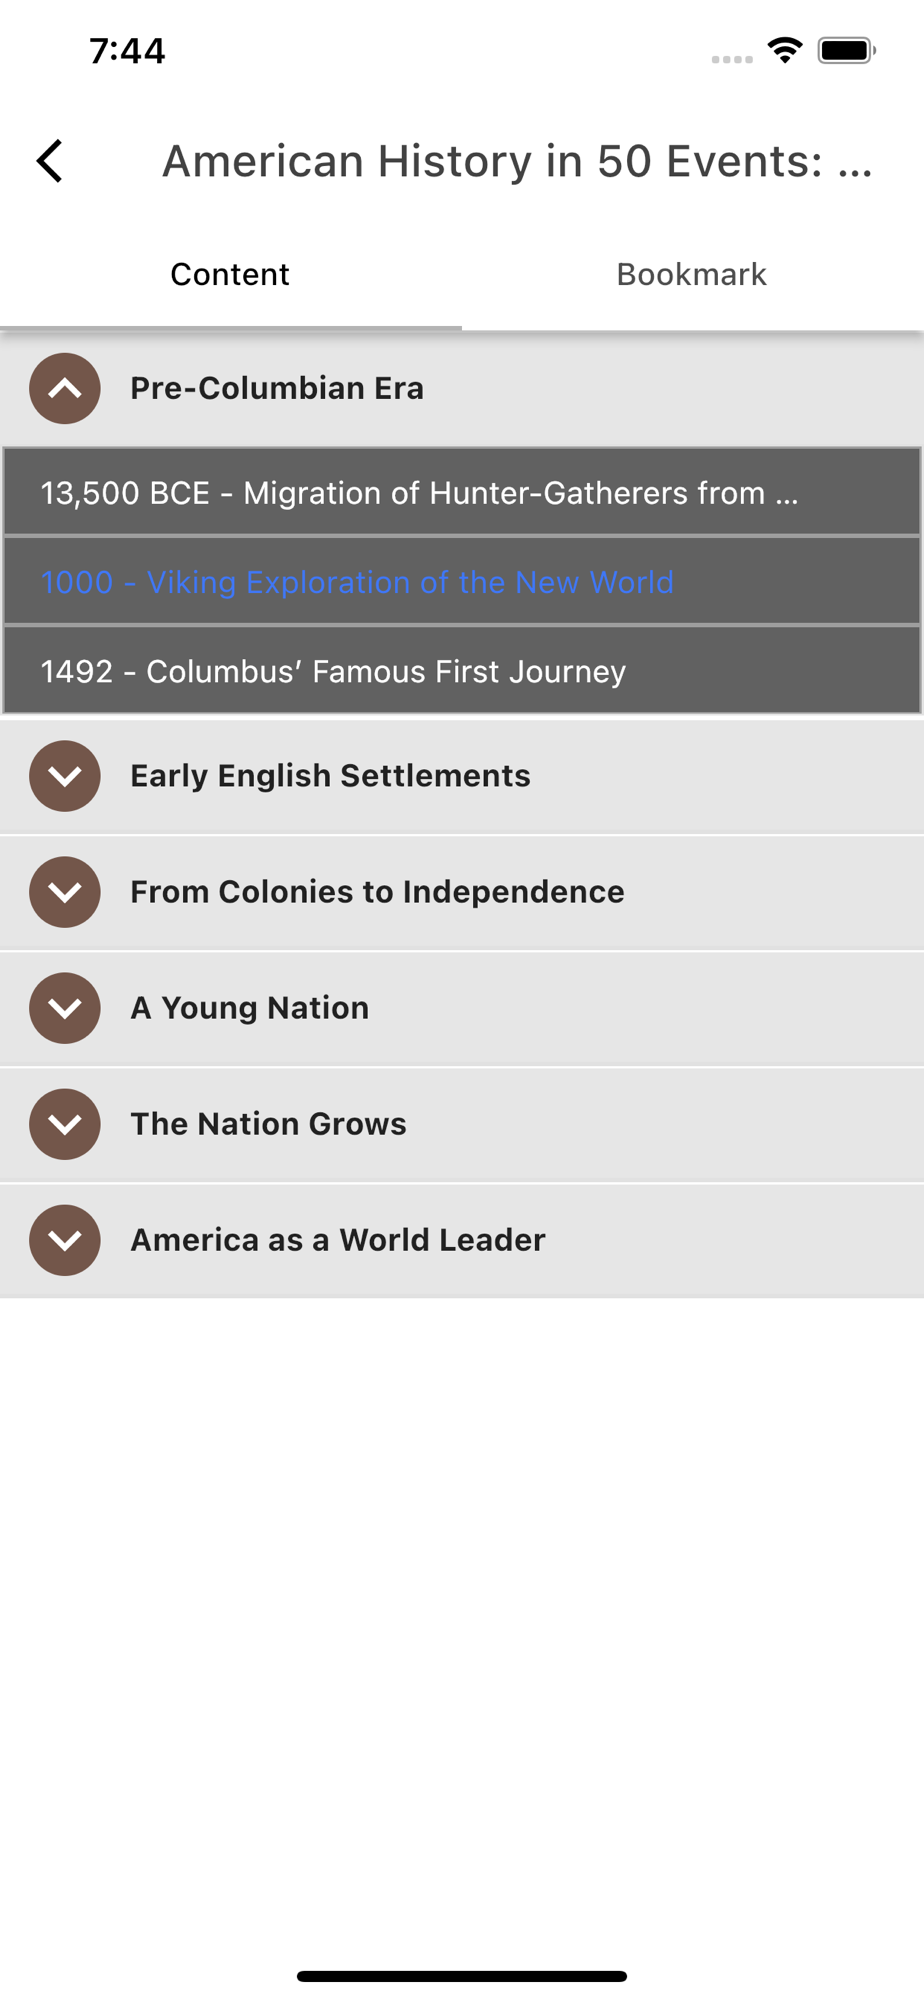Tap From Colonies to Independence heading
The height and width of the screenshot is (2000, 924).
coord(377,892)
